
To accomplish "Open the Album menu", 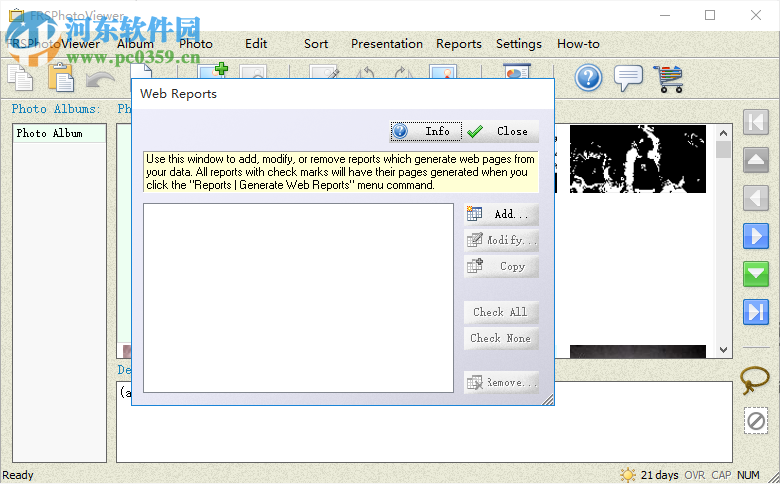I will click(x=135, y=44).
